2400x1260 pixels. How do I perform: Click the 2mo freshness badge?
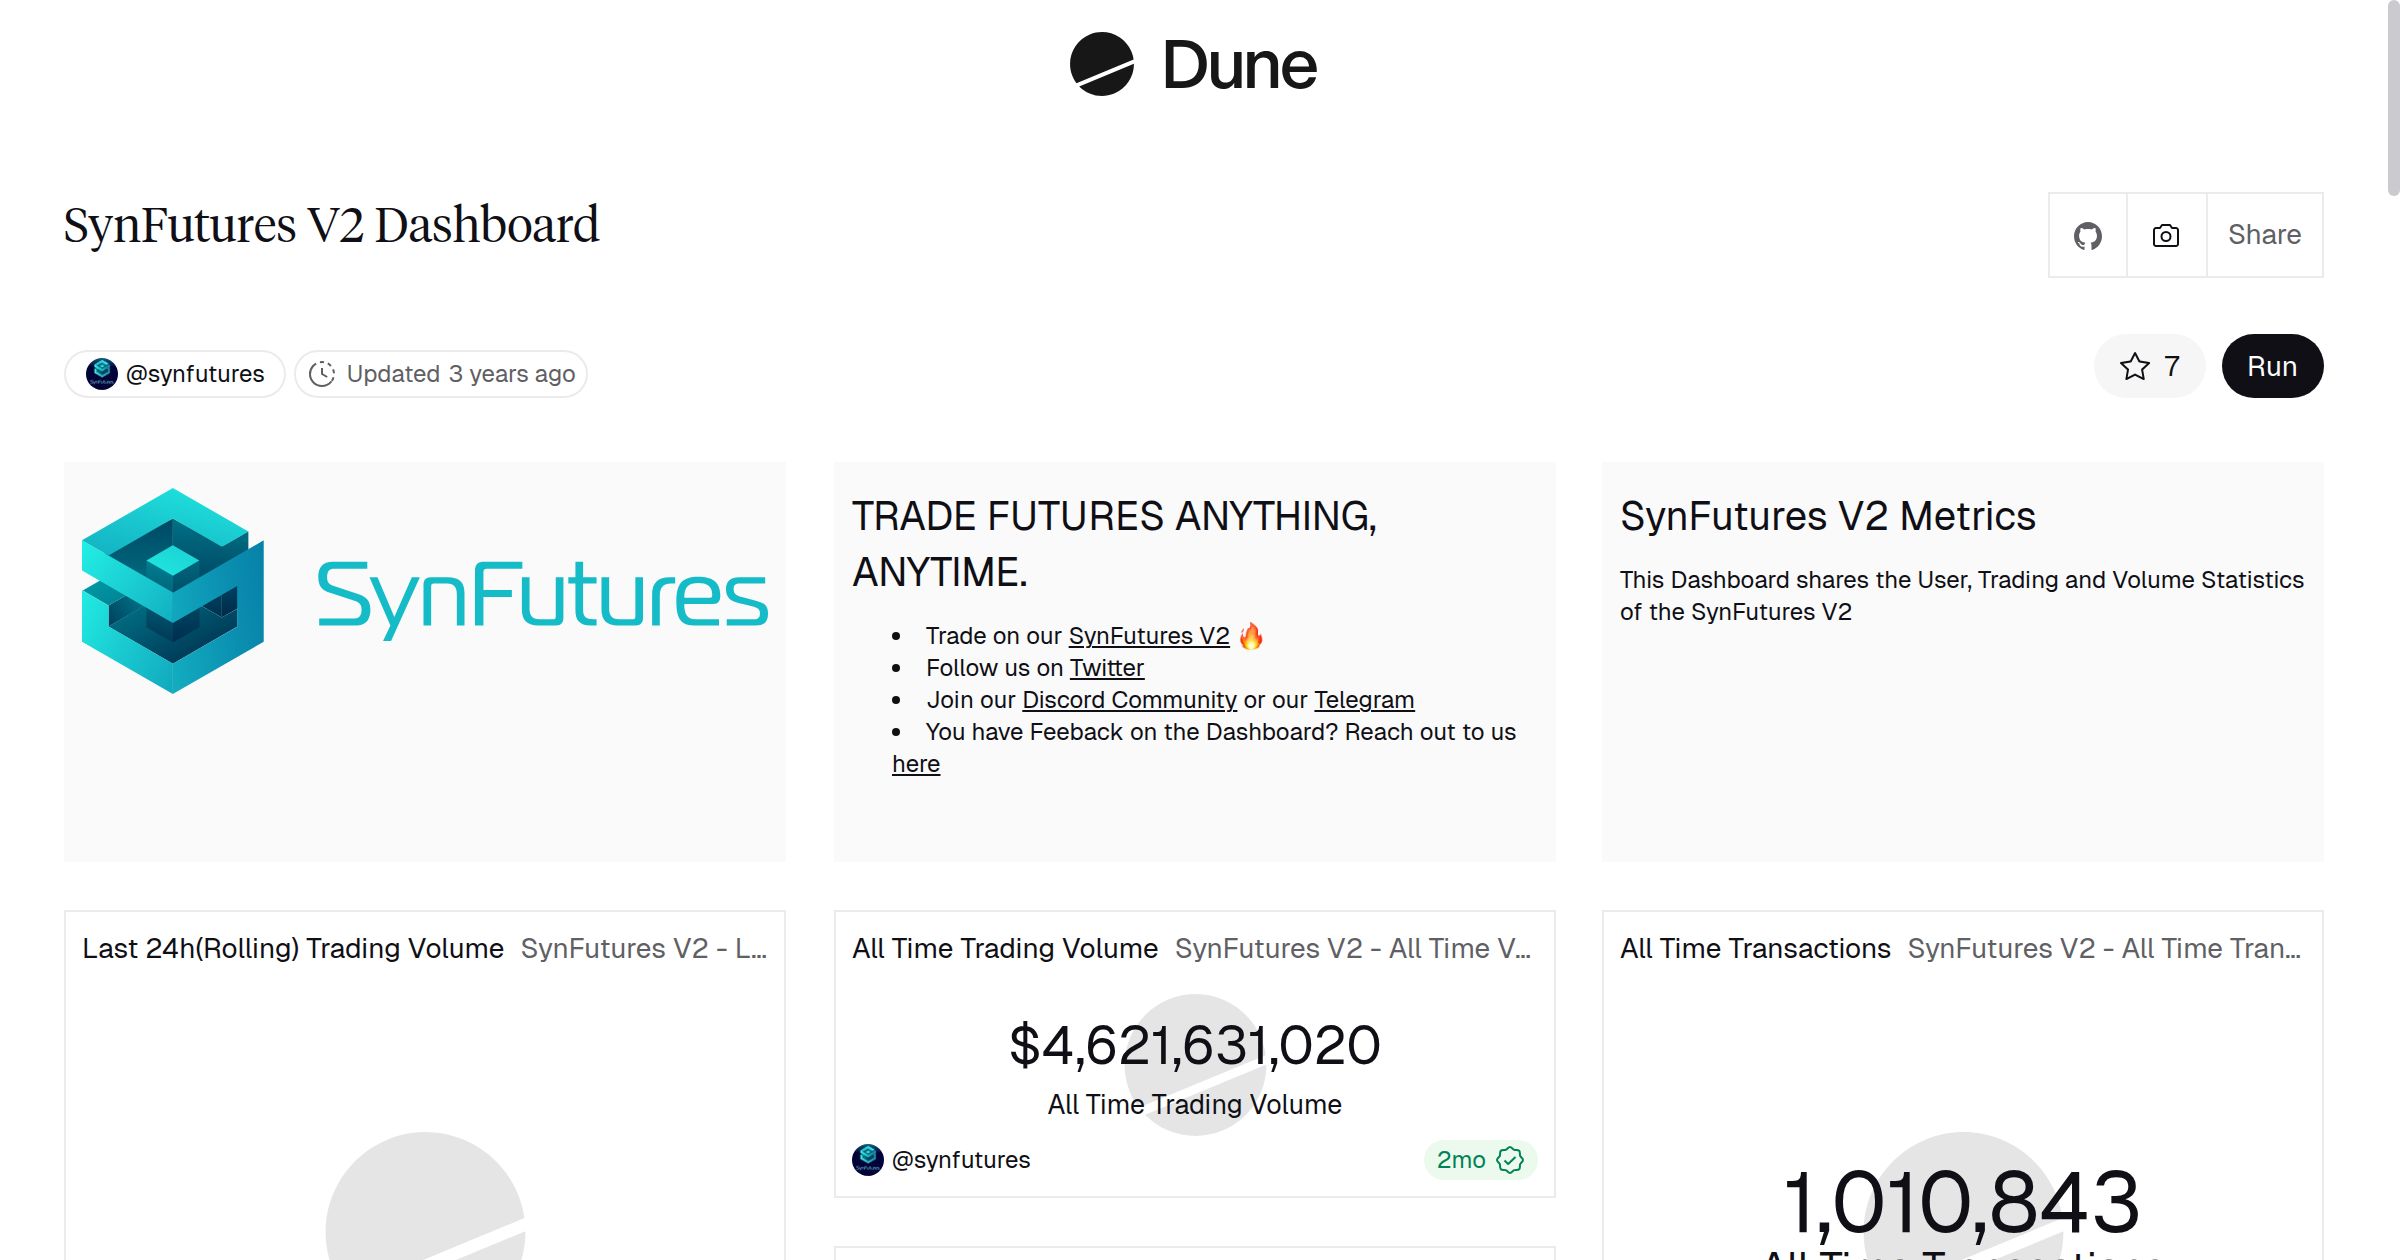tap(1478, 1160)
